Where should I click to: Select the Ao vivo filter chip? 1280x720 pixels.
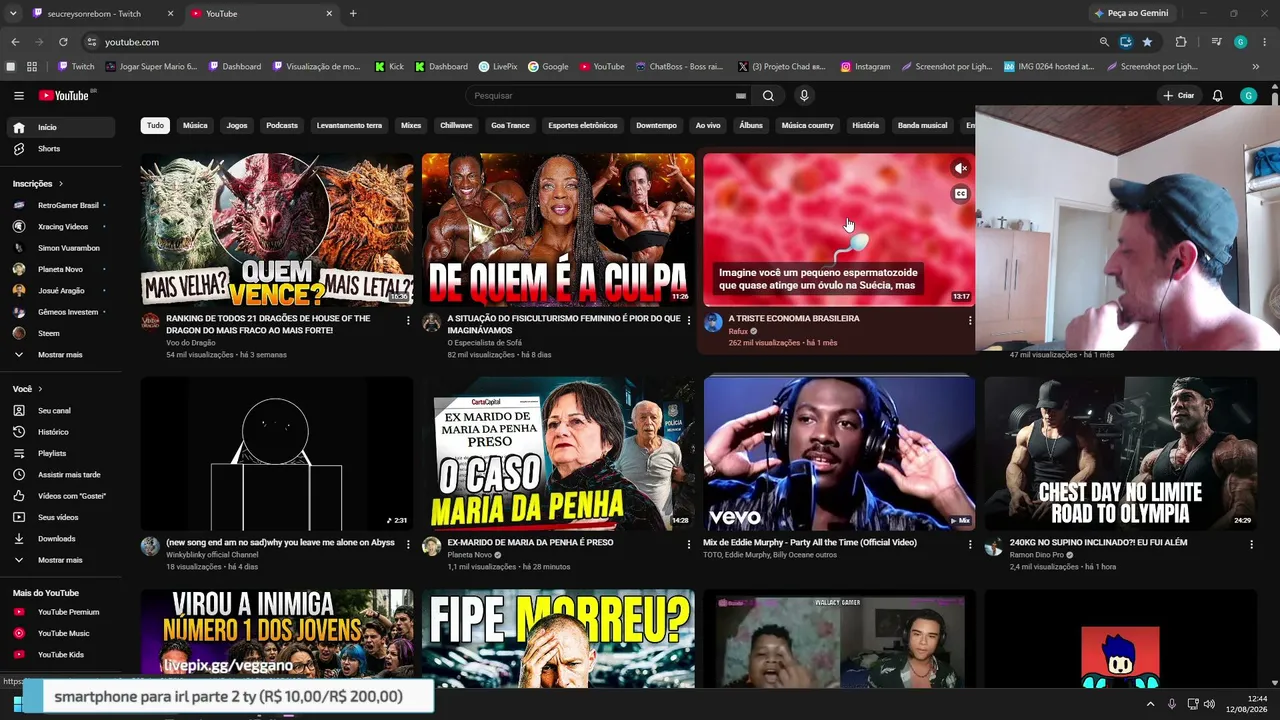(x=708, y=126)
